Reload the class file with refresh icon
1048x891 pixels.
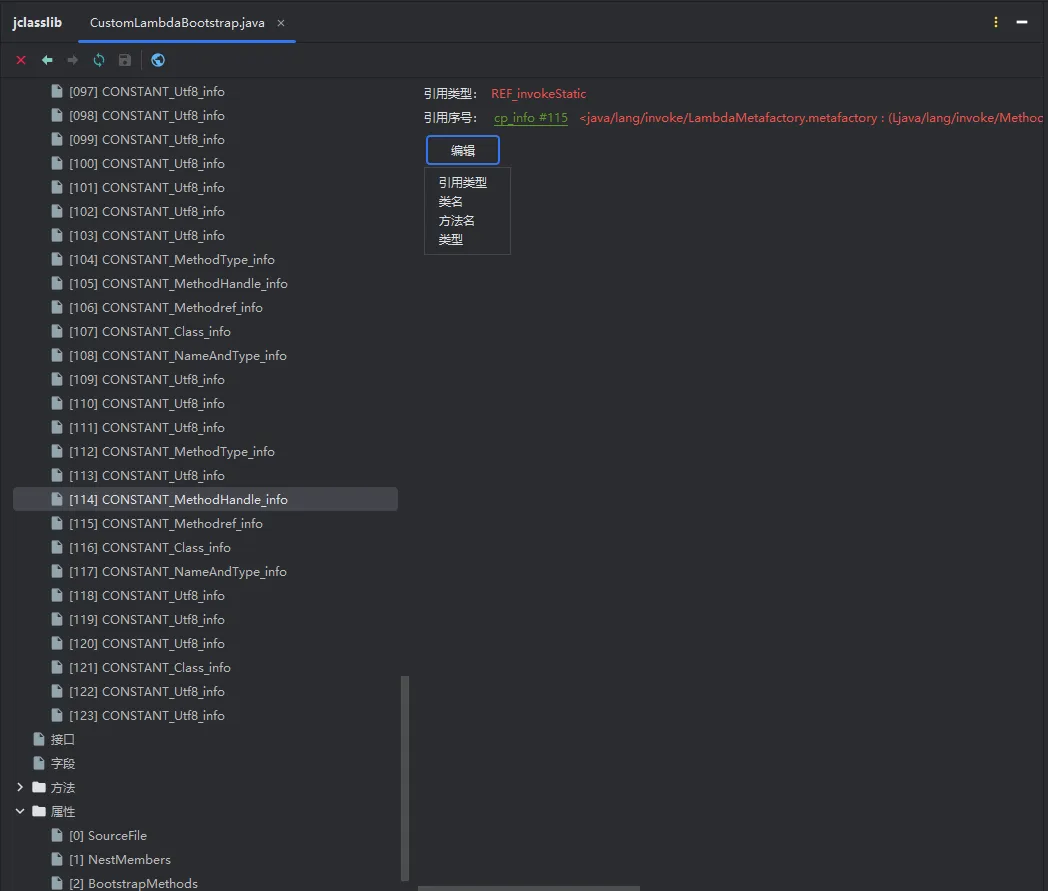coord(99,60)
